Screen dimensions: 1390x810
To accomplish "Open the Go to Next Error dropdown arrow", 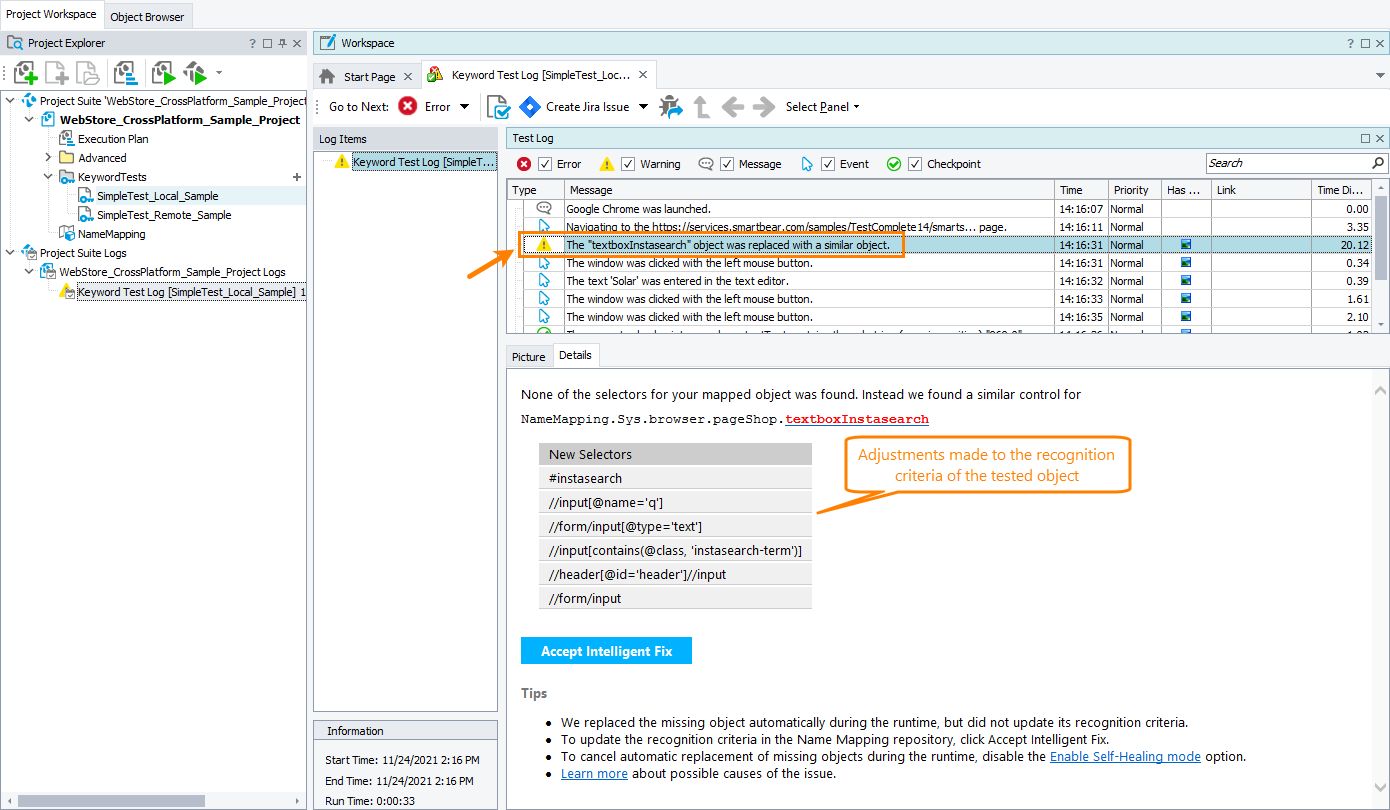I will [465, 107].
